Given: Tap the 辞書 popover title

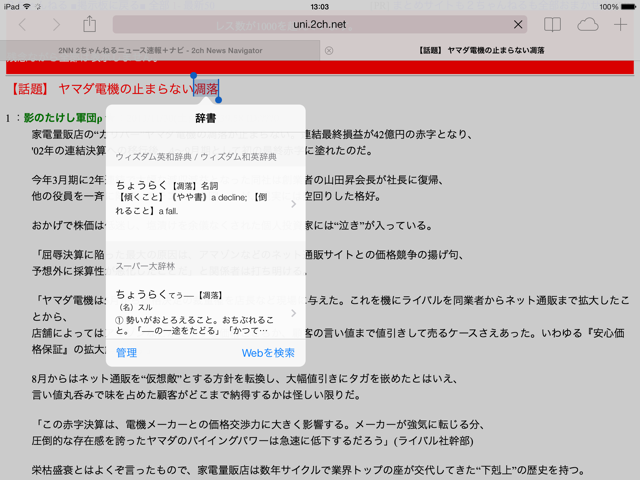Looking at the screenshot, I should (x=205, y=118).
